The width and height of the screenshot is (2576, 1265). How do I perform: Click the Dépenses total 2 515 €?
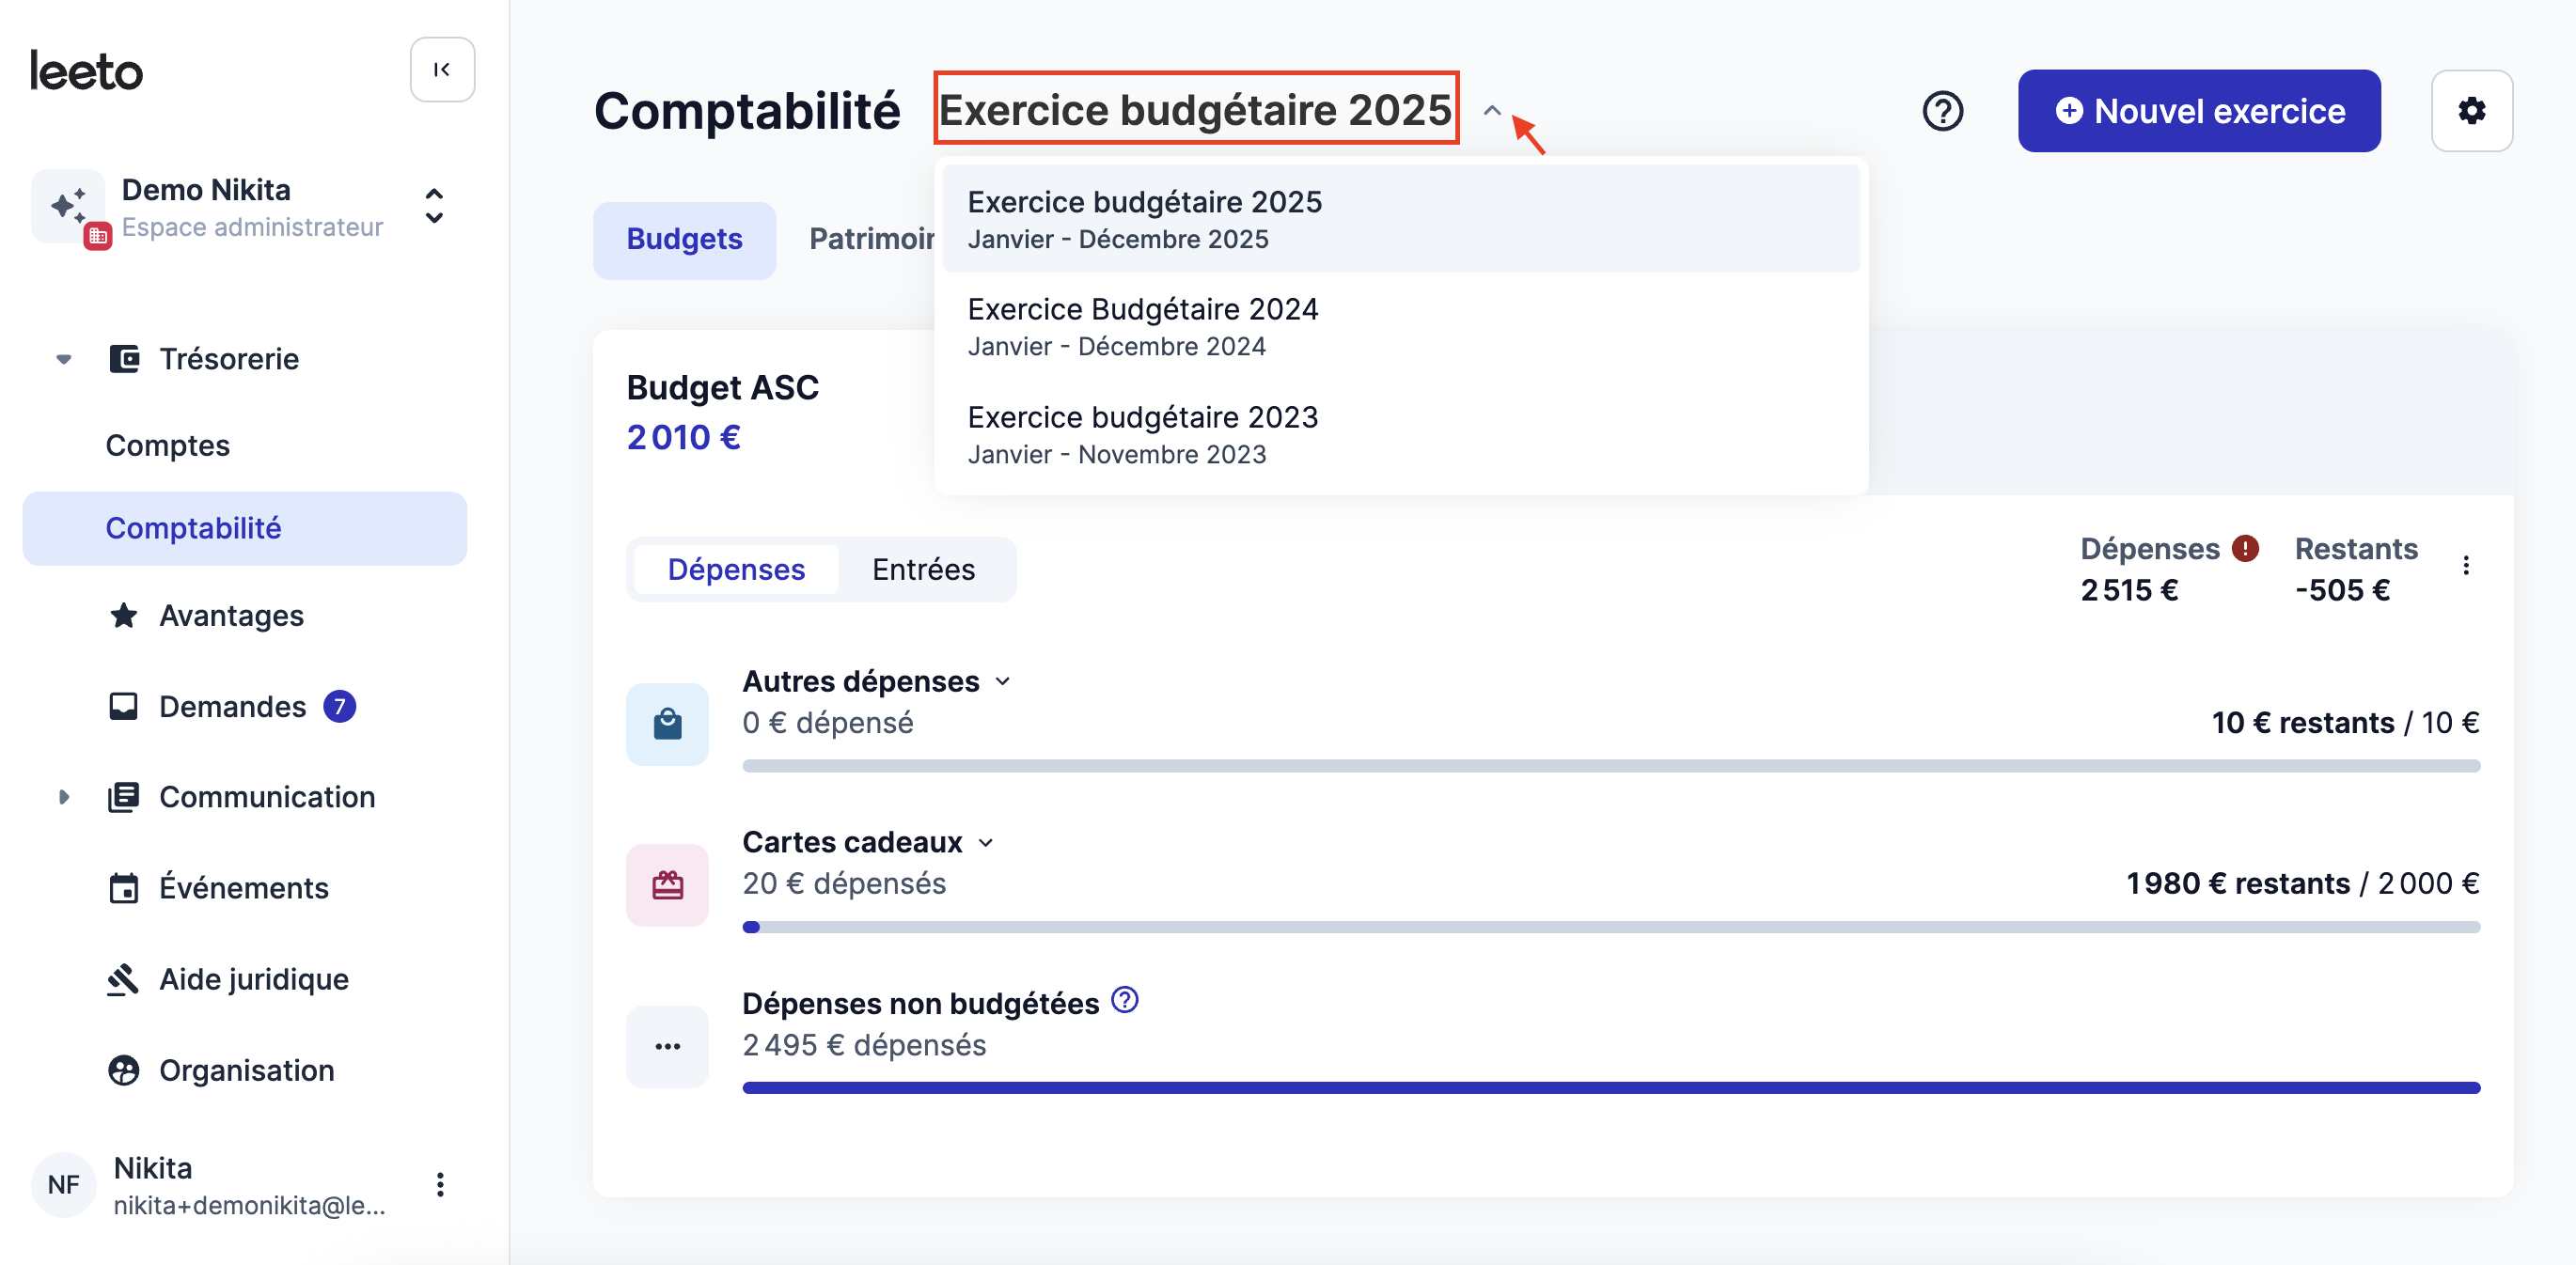coord(2129,591)
